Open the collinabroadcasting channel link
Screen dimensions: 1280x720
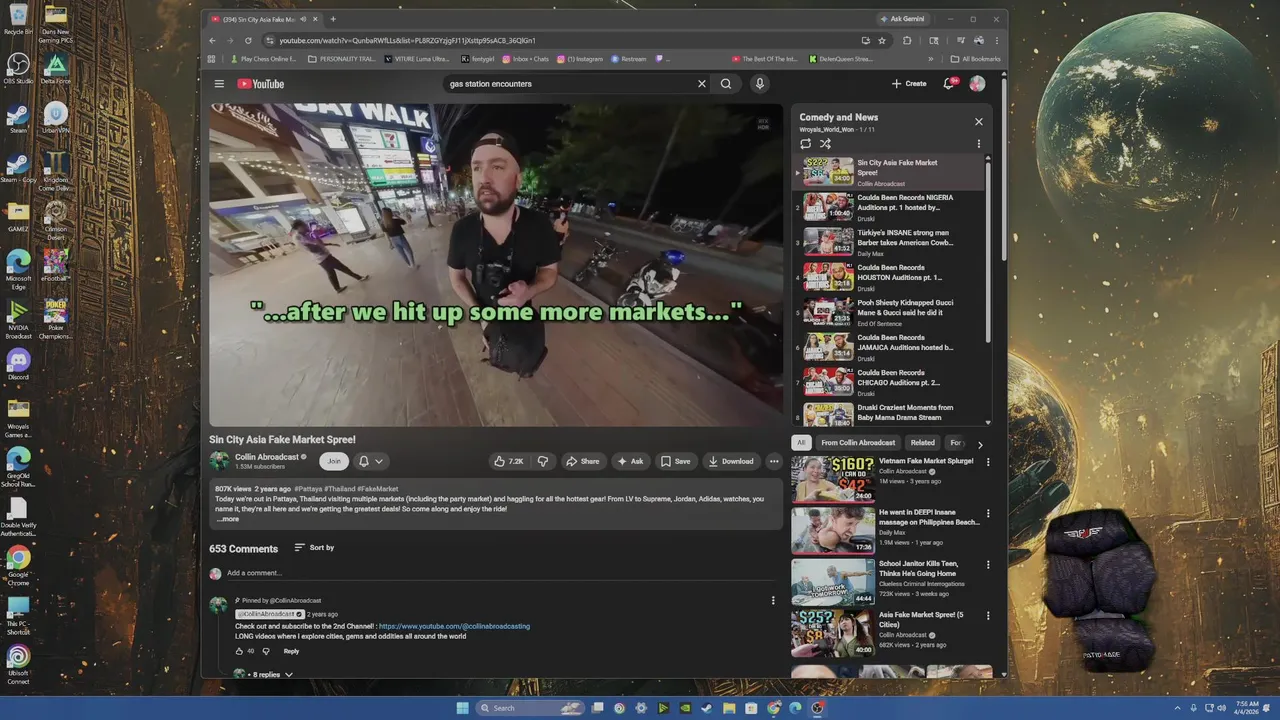click(x=454, y=626)
